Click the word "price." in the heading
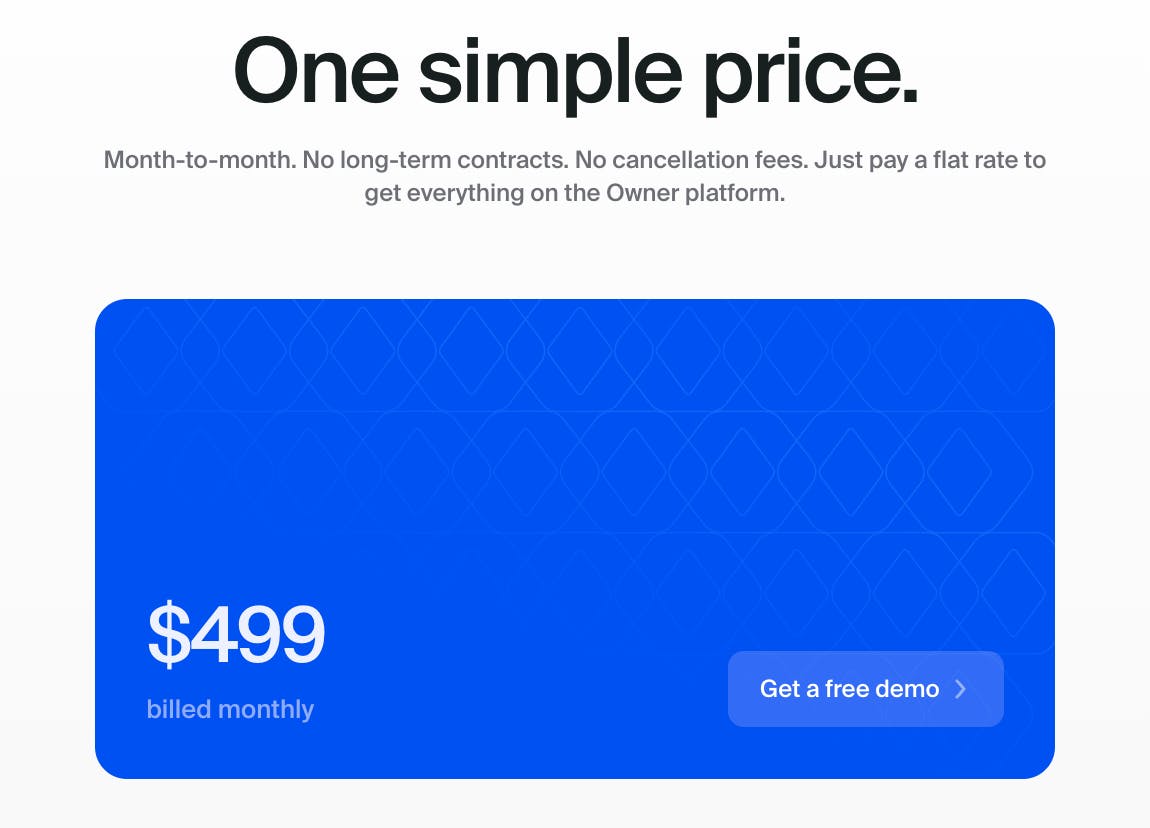Viewport: 1150px width, 828px height. (x=813, y=70)
